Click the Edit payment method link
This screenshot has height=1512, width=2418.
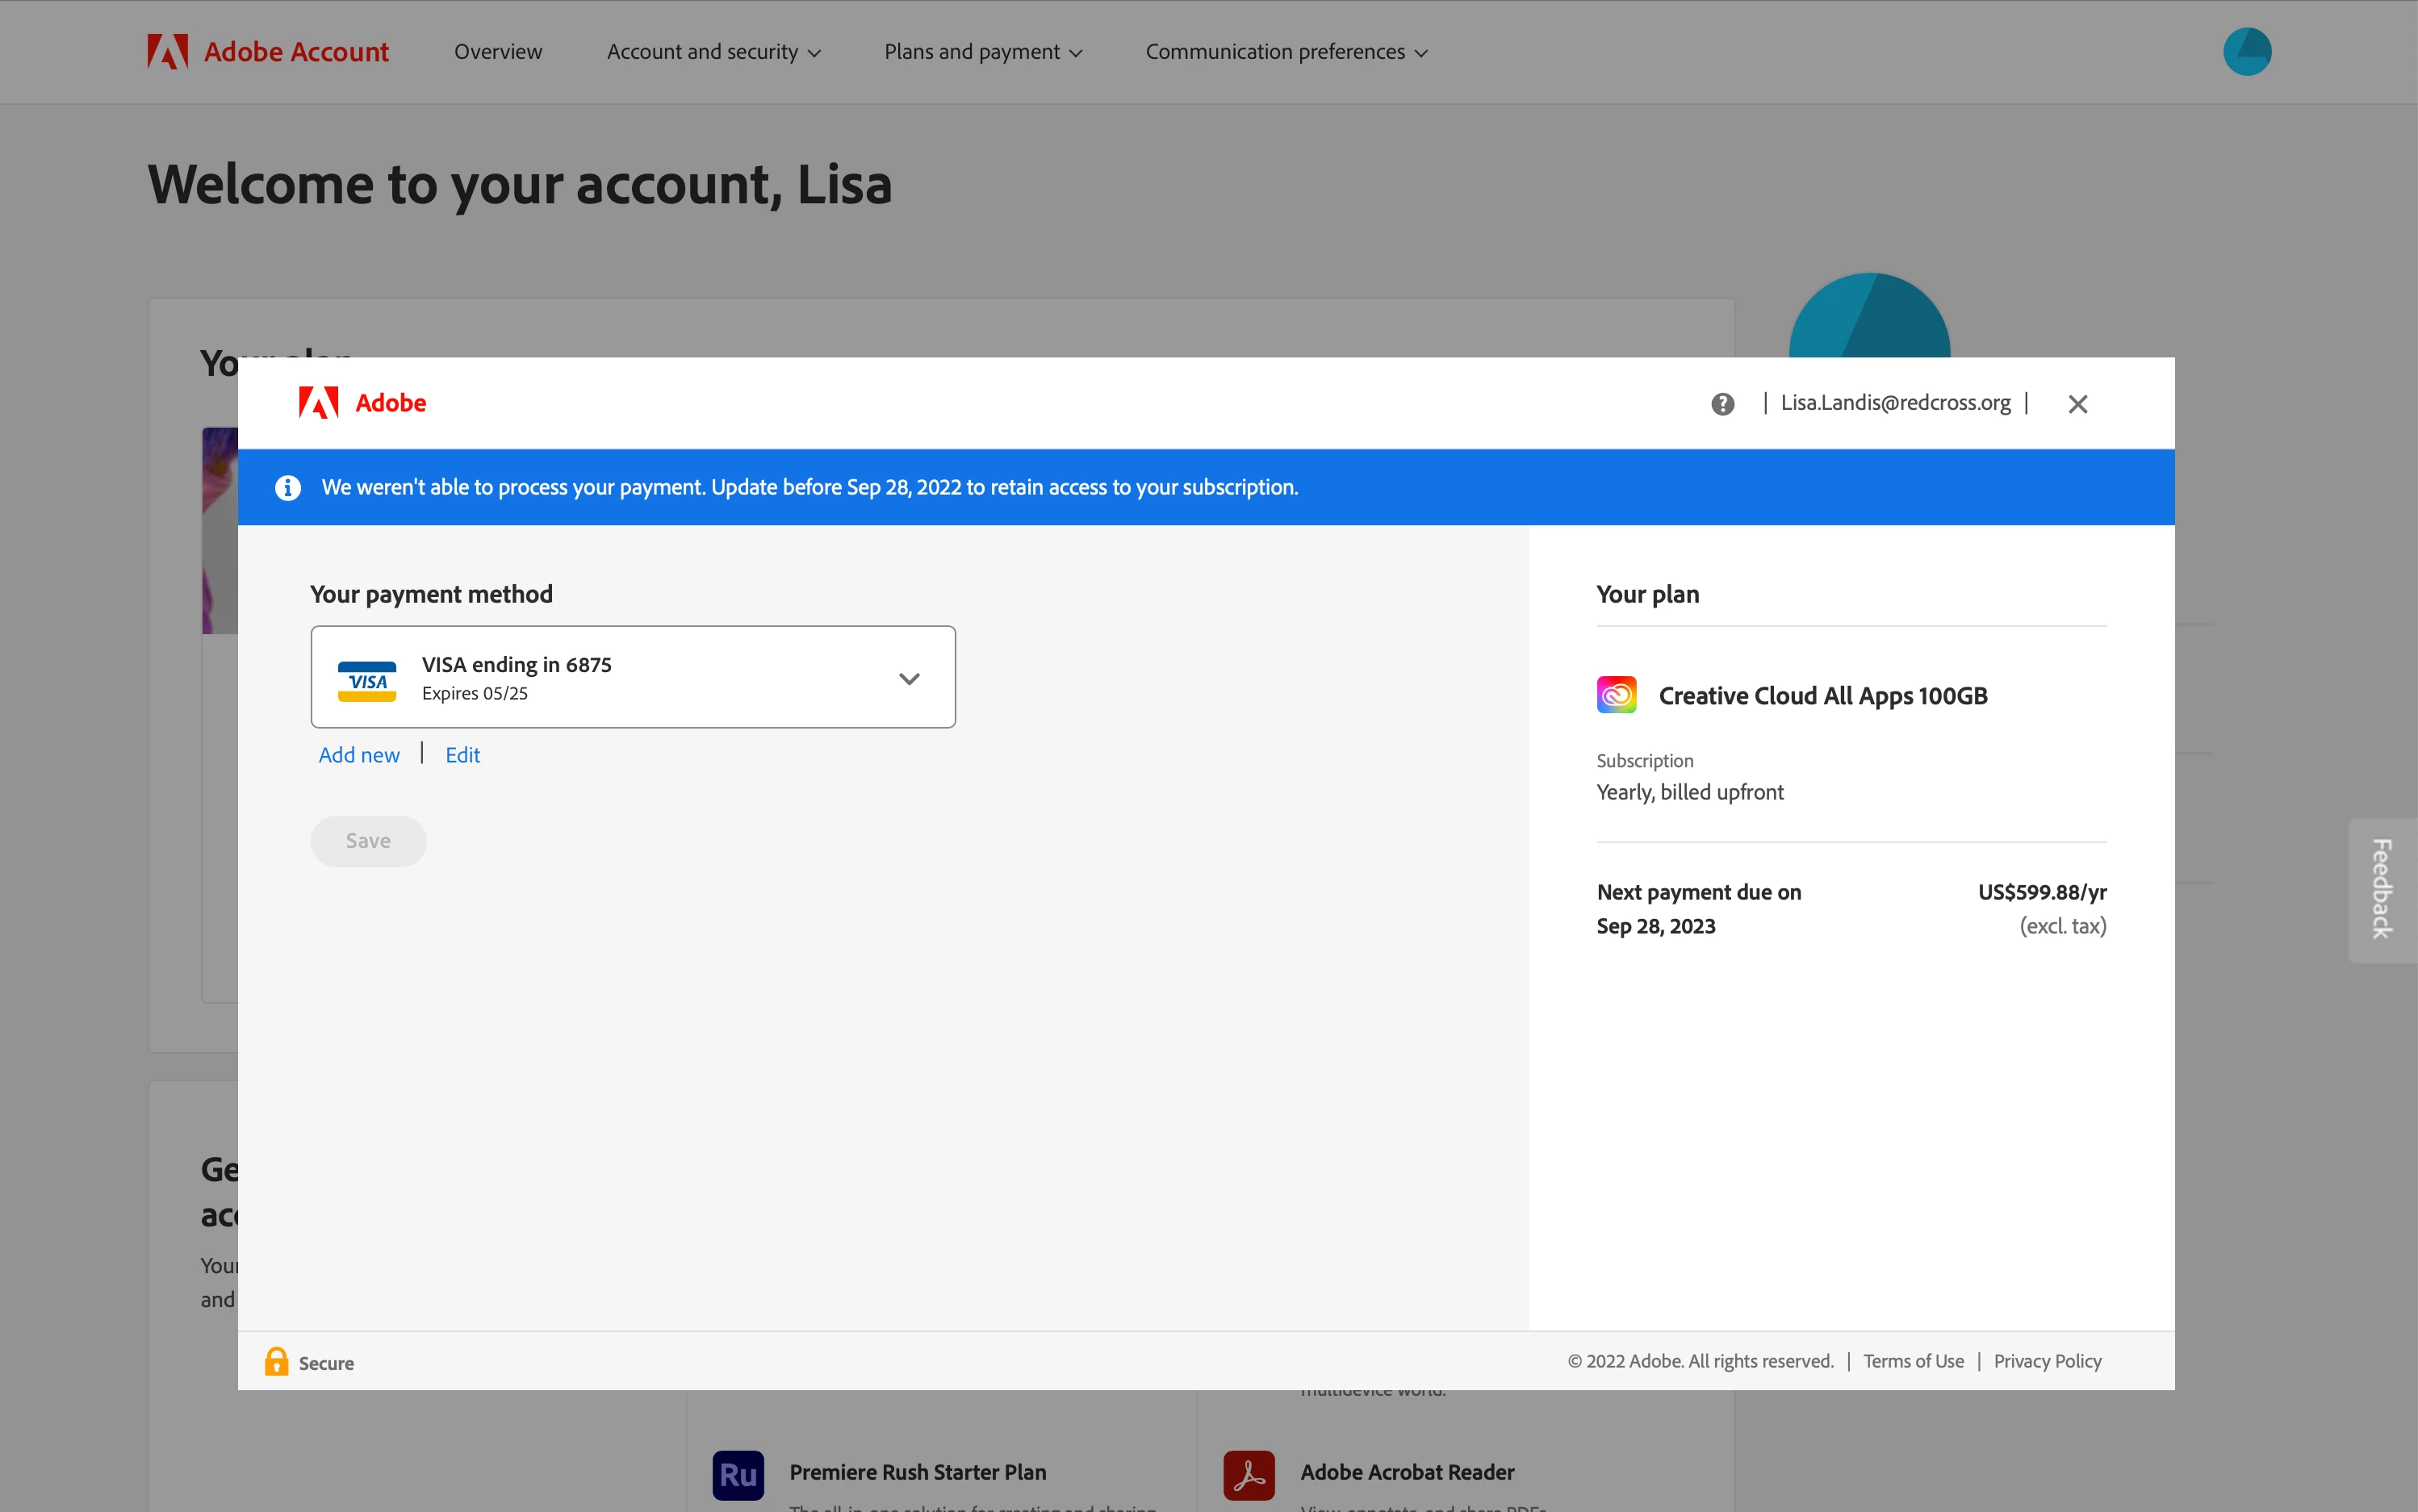(x=462, y=755)
